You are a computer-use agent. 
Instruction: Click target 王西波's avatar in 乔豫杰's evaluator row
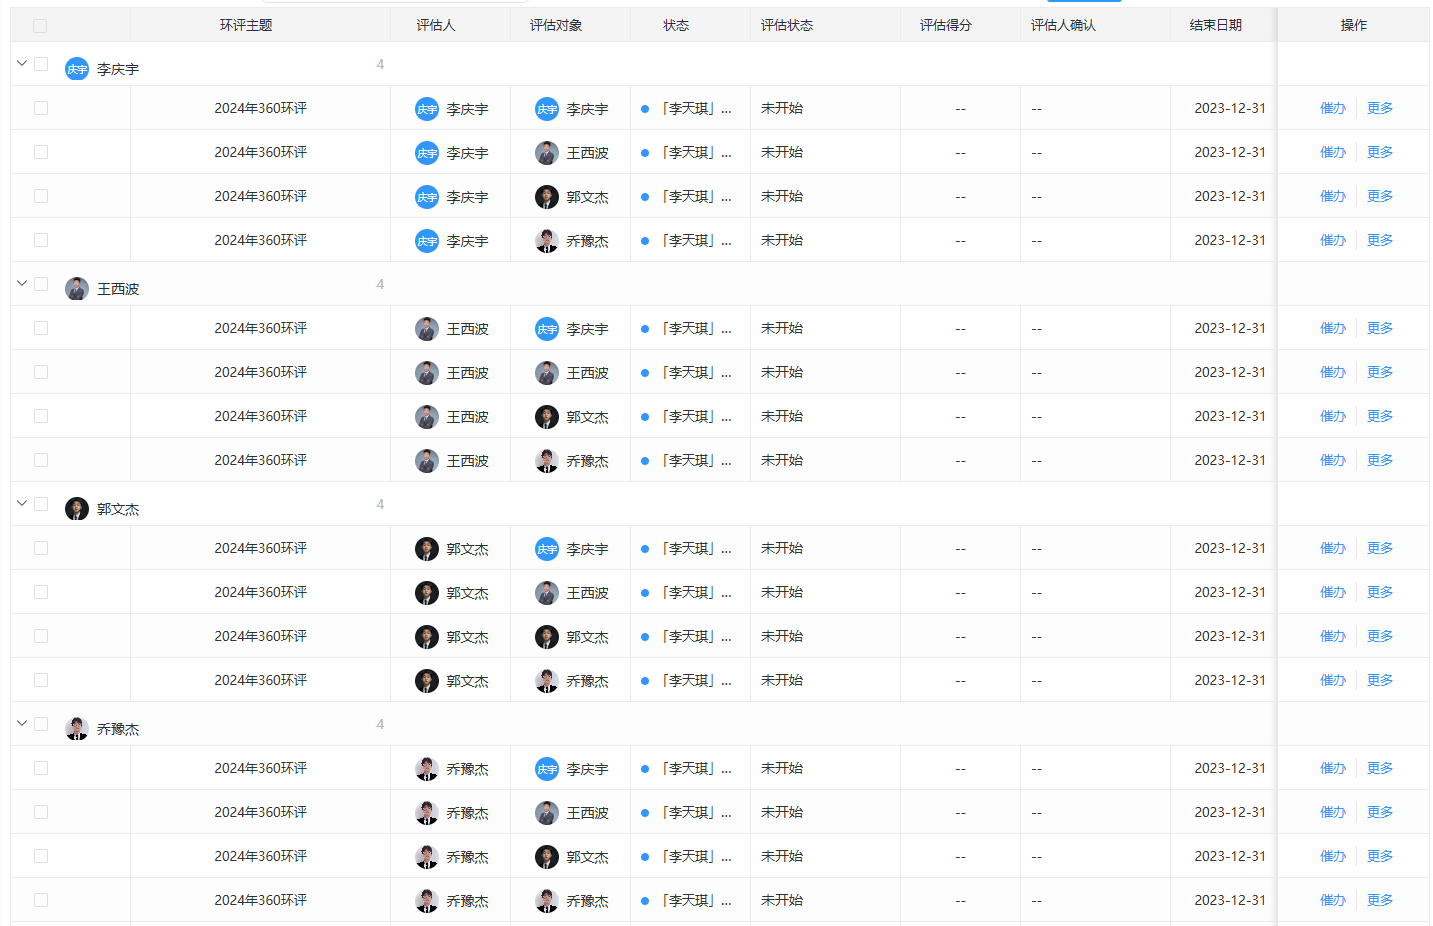coord(546,813)
